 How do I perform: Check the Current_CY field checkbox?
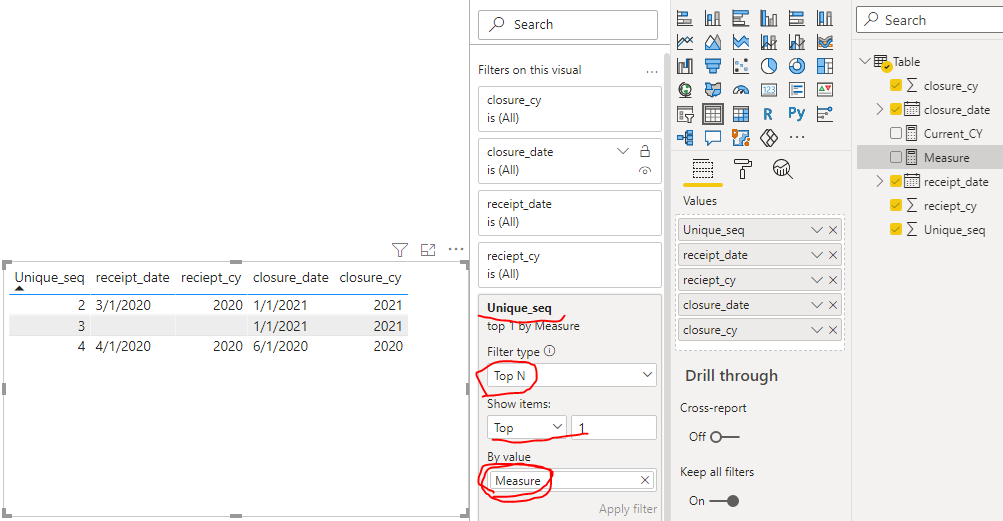(896, 133)
